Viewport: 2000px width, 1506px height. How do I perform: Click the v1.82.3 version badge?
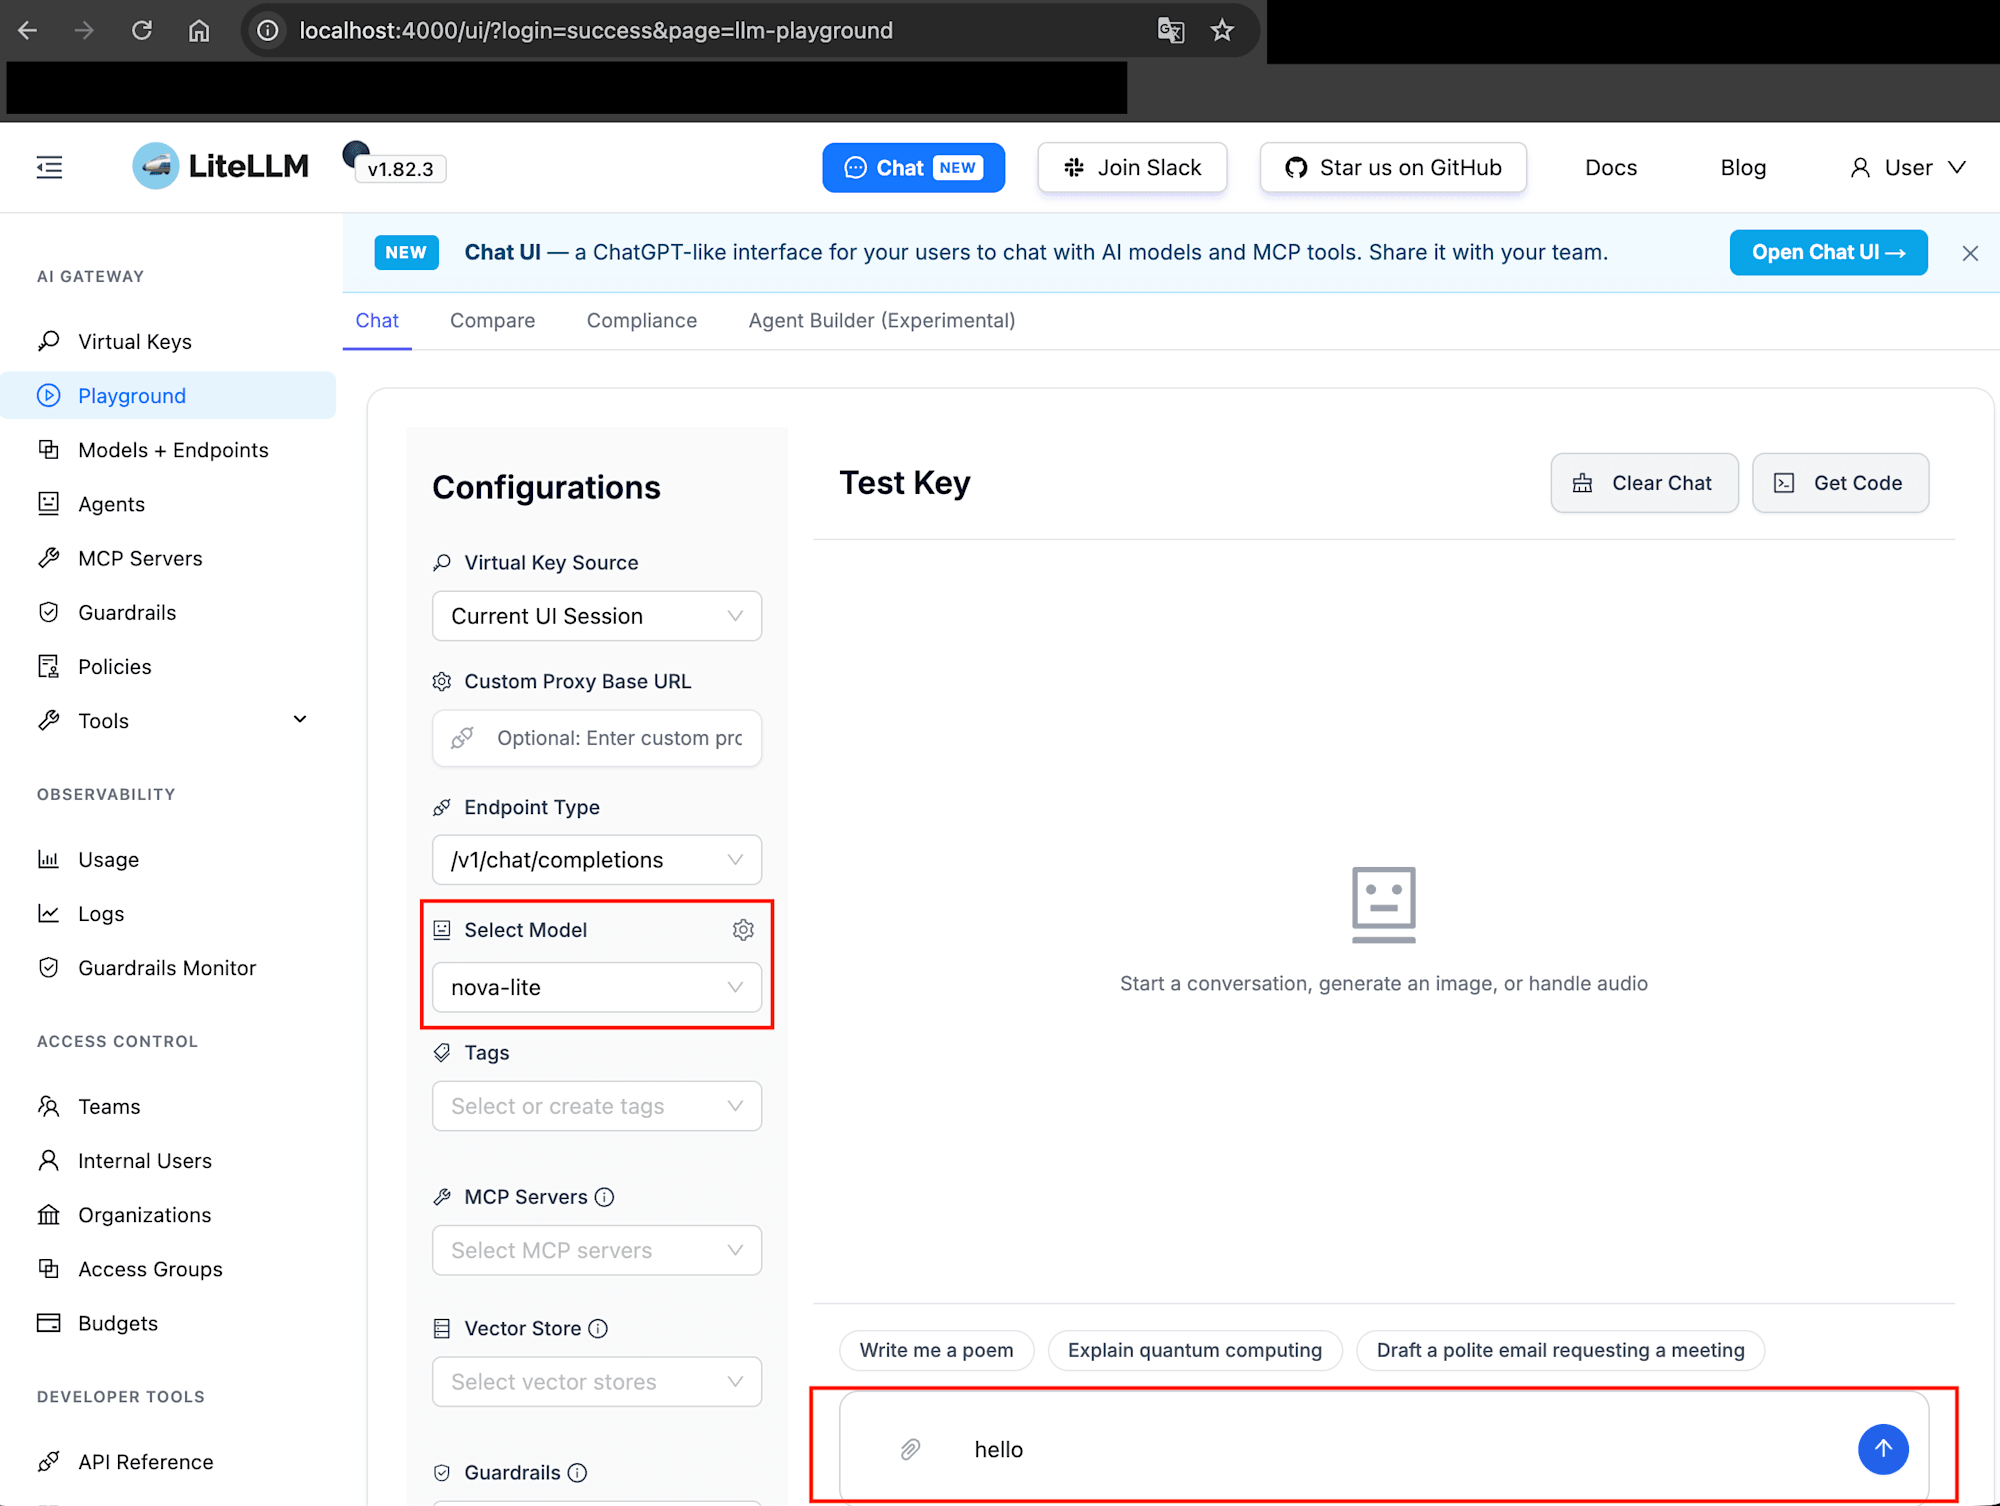(x=400, y=169)
